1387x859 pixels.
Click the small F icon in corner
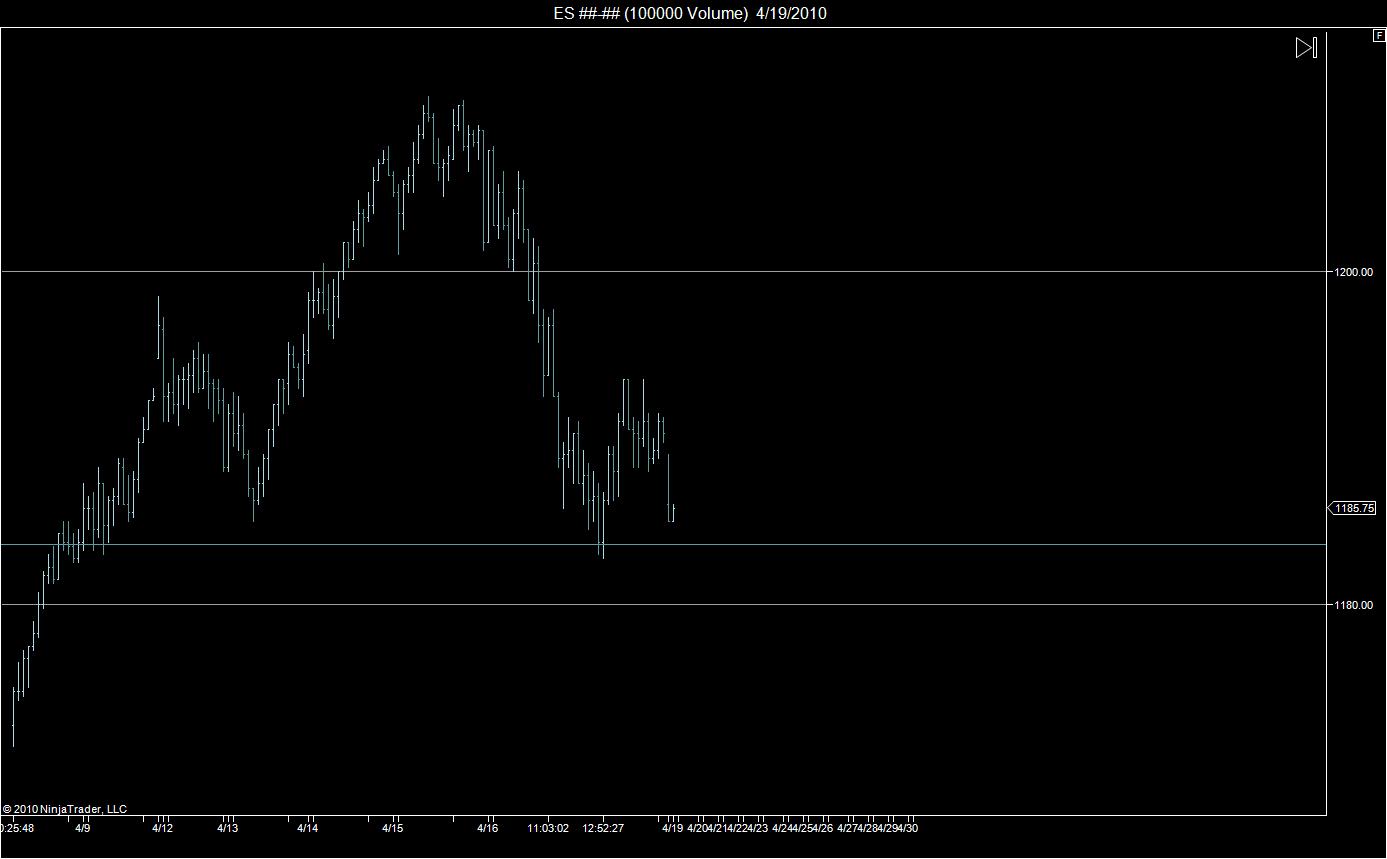(x=1380, y=35)
